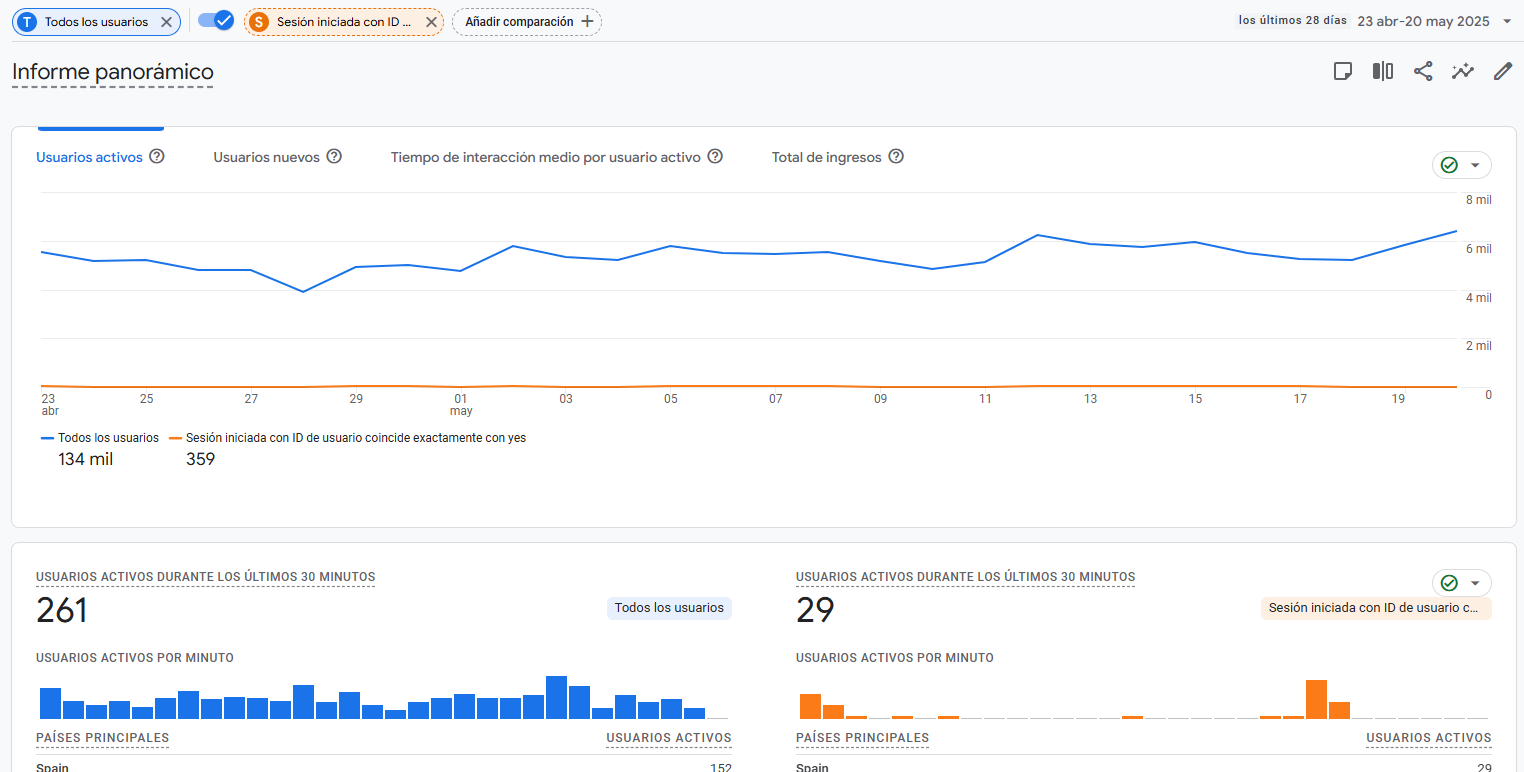1524x772 pixels.
Task: Click the compare columns icon
Action: point(1383,71)
